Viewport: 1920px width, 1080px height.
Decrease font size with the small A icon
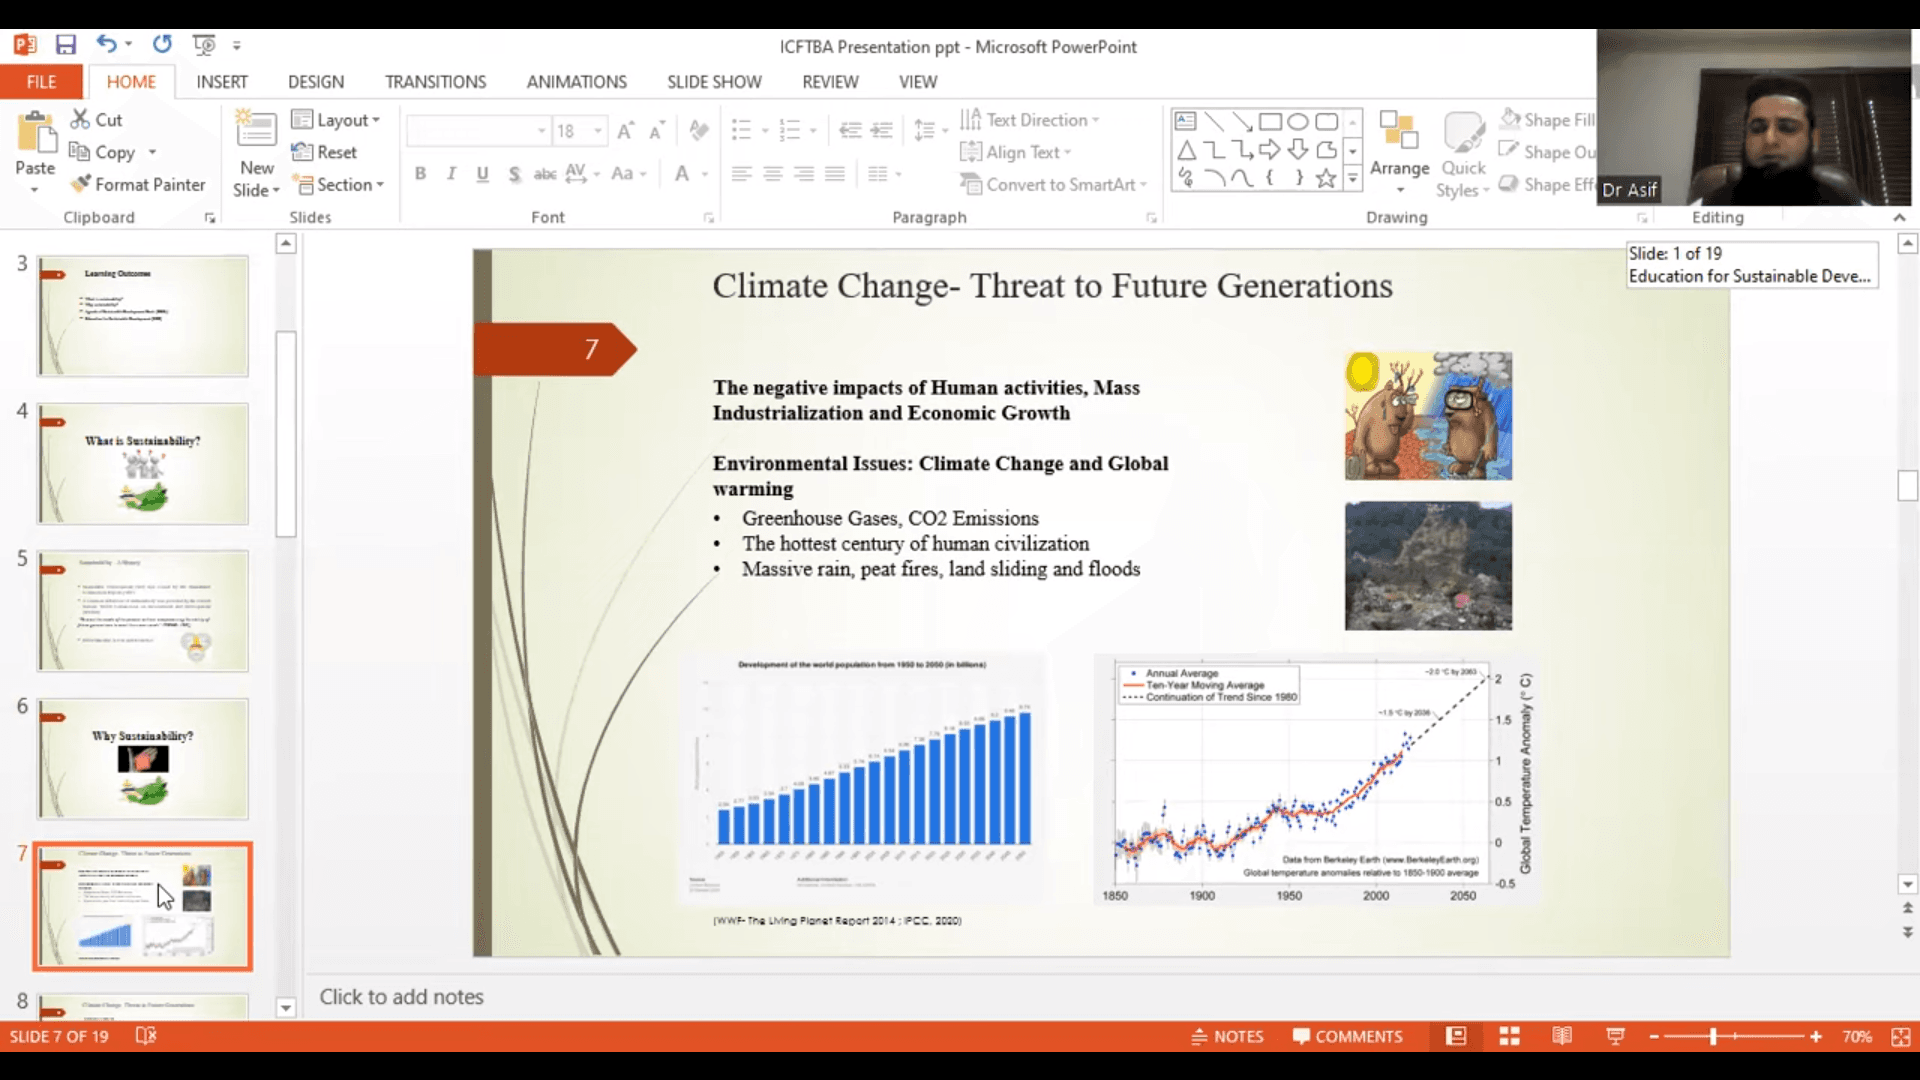657,131
